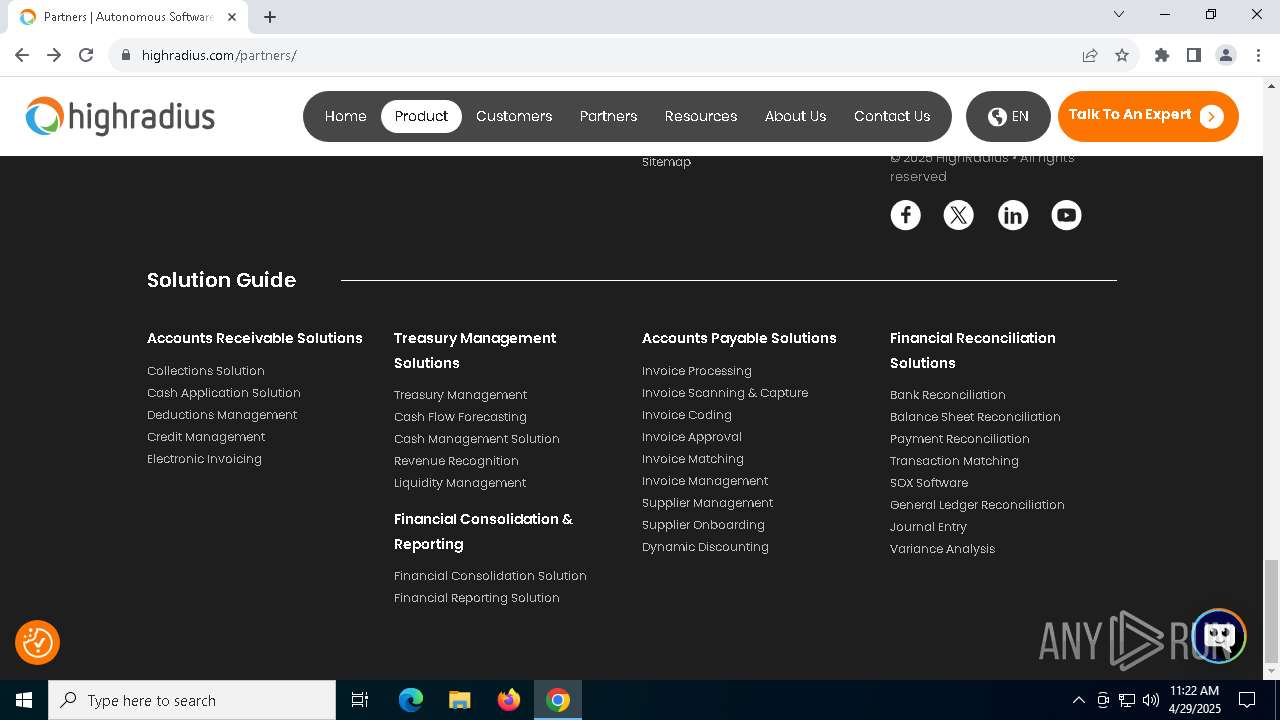The image size is (1280, 720).
Task: Open Financial Consolidation Solution link
Action: (x=490, y=576)
